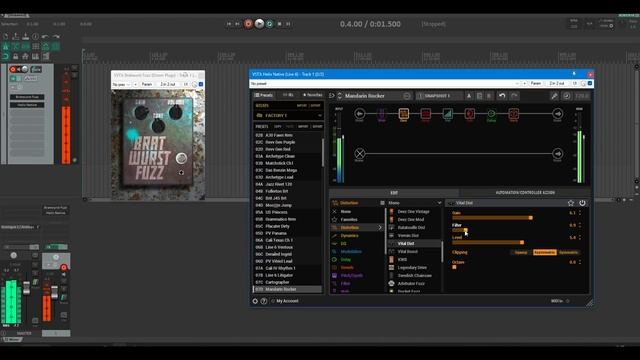The height and width of the screenshot is (360, 640).
Task: Click the play button in REAPER transport
Action: (x=259, y=24)
